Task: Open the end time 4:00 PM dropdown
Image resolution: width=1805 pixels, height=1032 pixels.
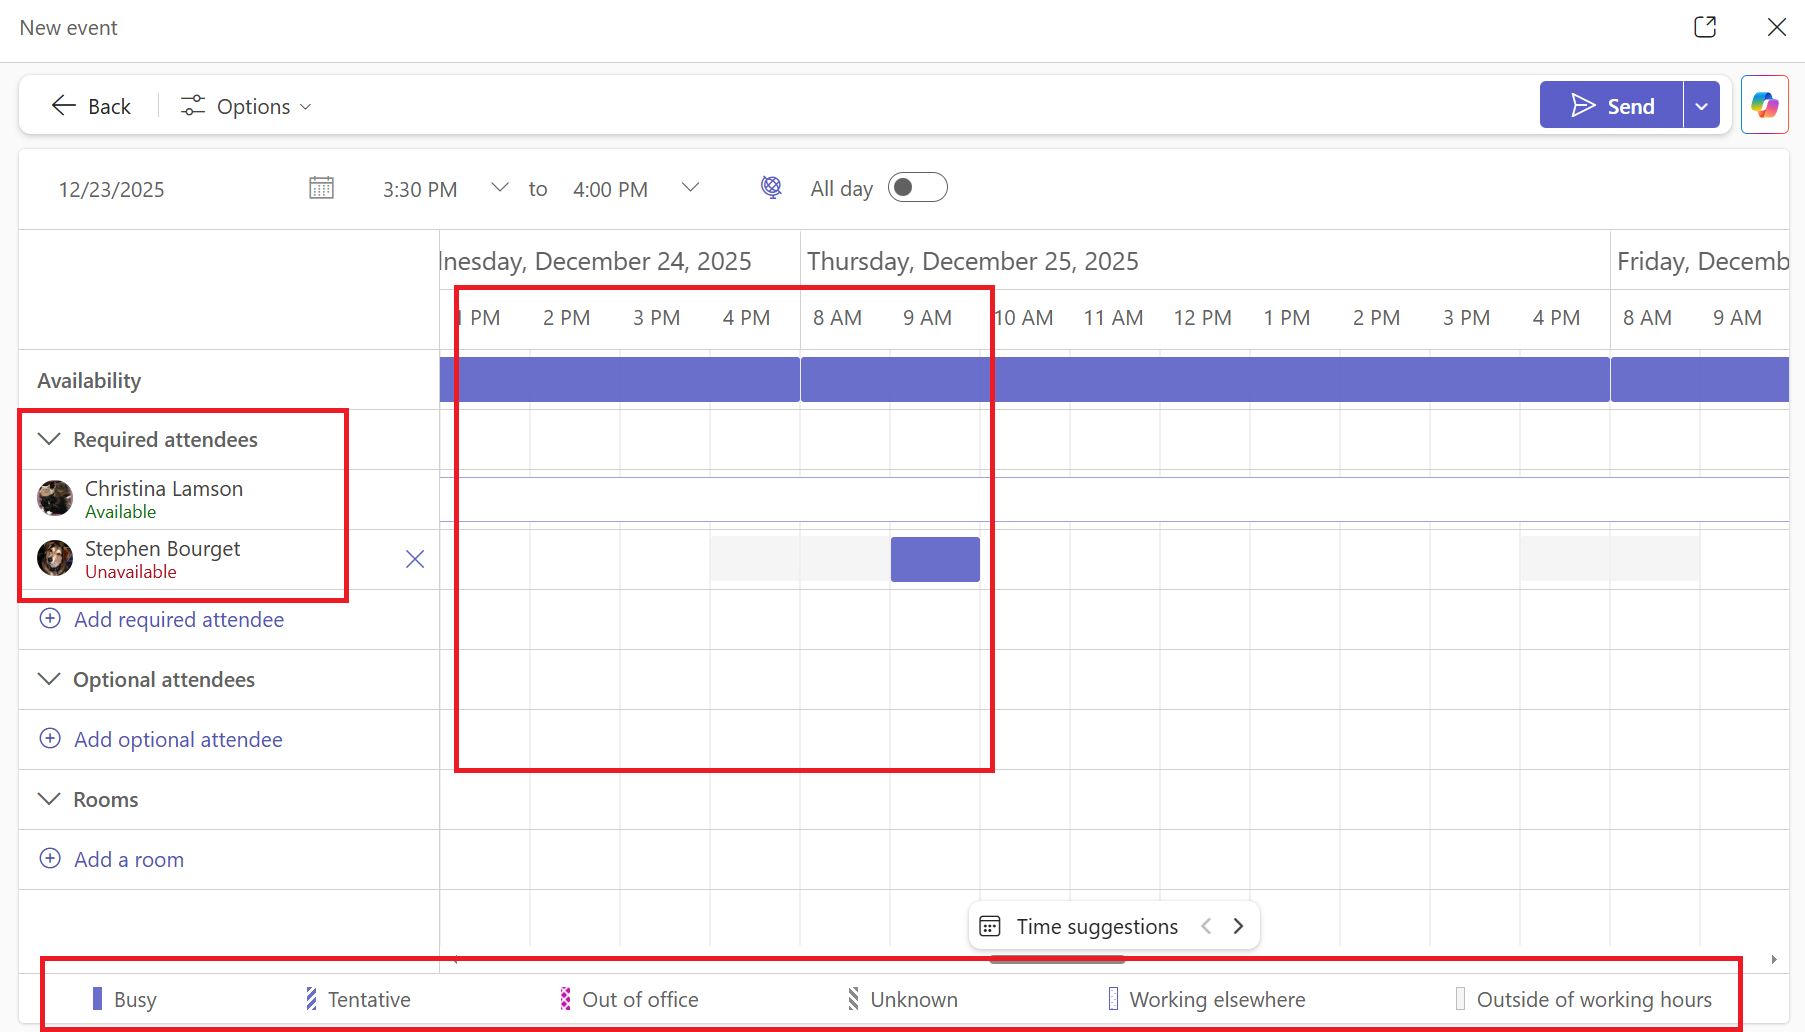Action: pos(689,188)
